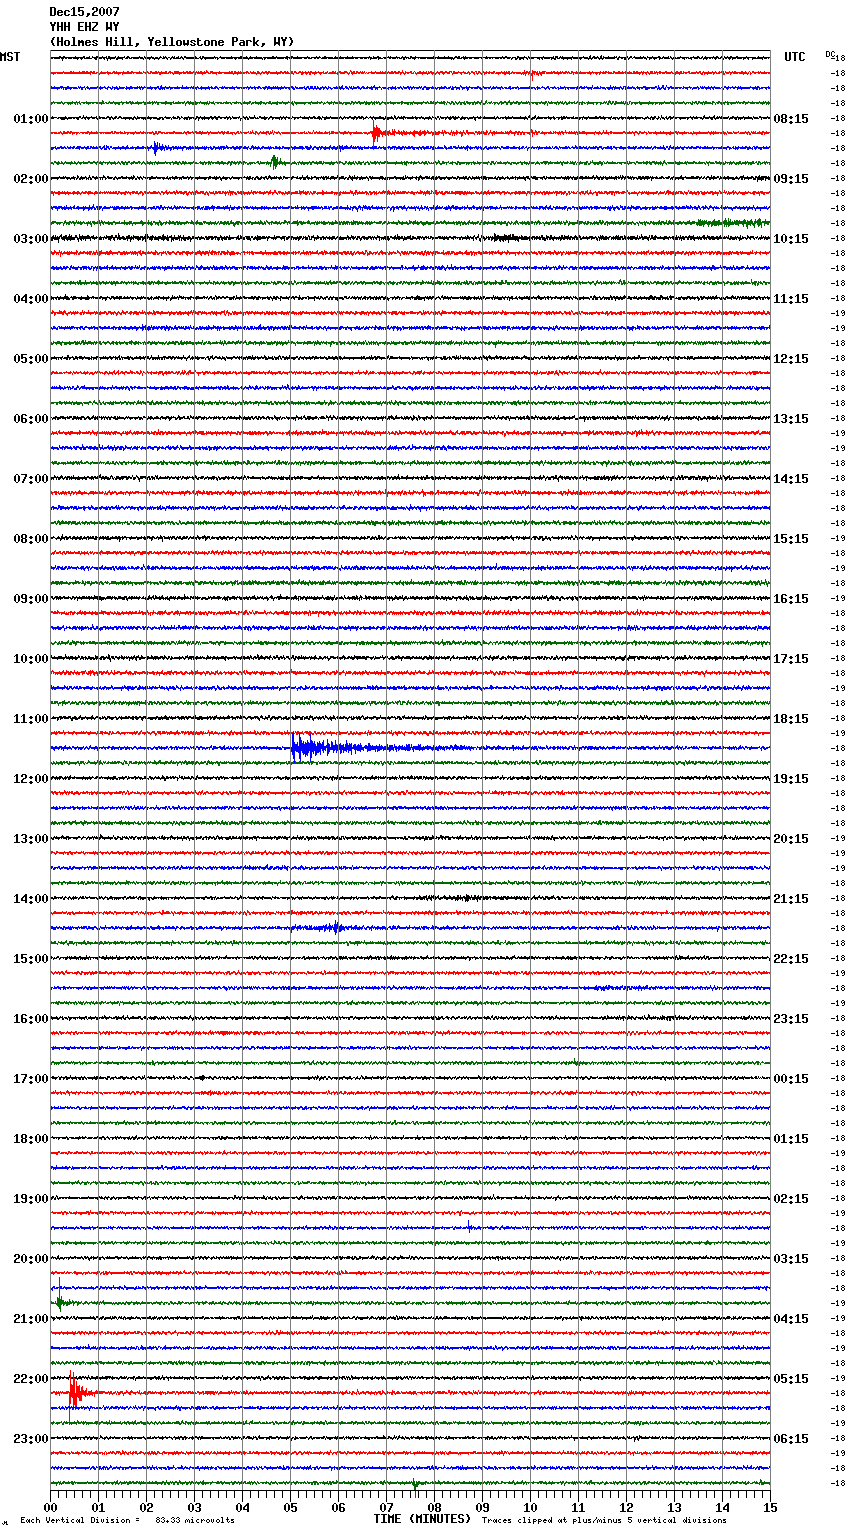Viewport: 850px width, 1534px height.
Task: Select the 06:15 UTC time label
Action: tap(791, 1439)
